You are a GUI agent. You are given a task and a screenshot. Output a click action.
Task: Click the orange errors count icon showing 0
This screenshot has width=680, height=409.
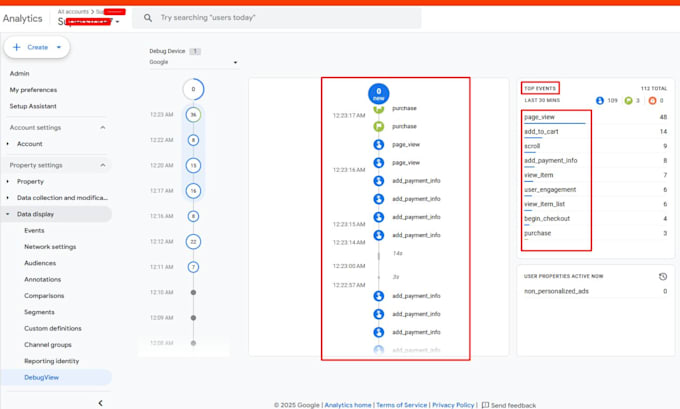click(x=652, y=101)
